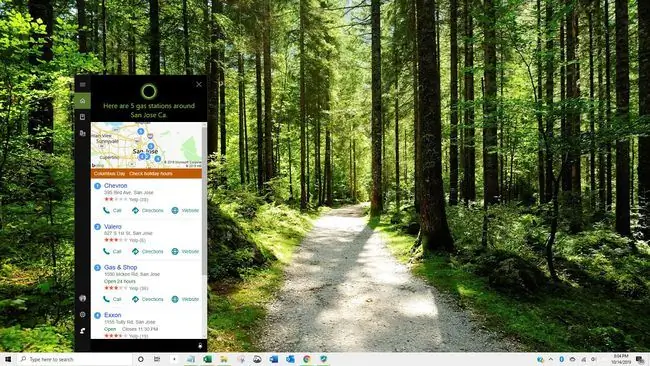Open Cortana settings gear
This screenshot has width=650, height=366.
(x=82, y=315)
